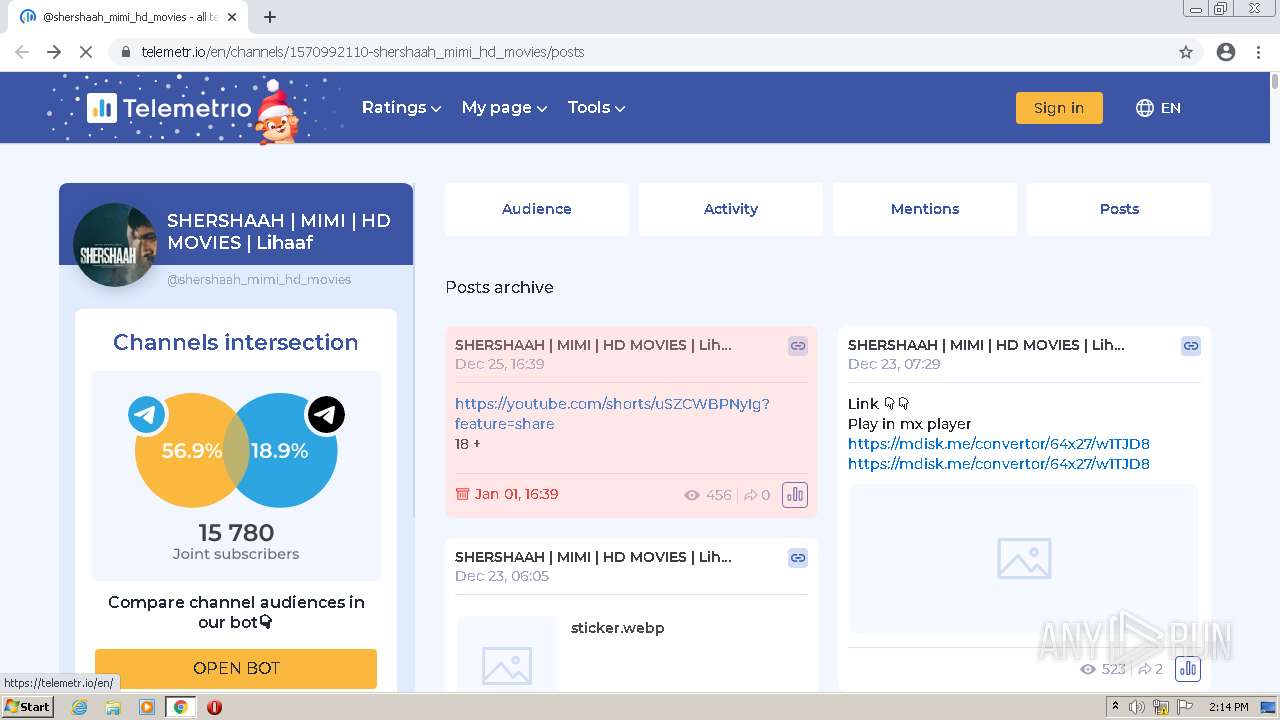Viewport: 1280px width, 720px height.
Task: Click the Telemetrio logo
Action: pos(169,108)
